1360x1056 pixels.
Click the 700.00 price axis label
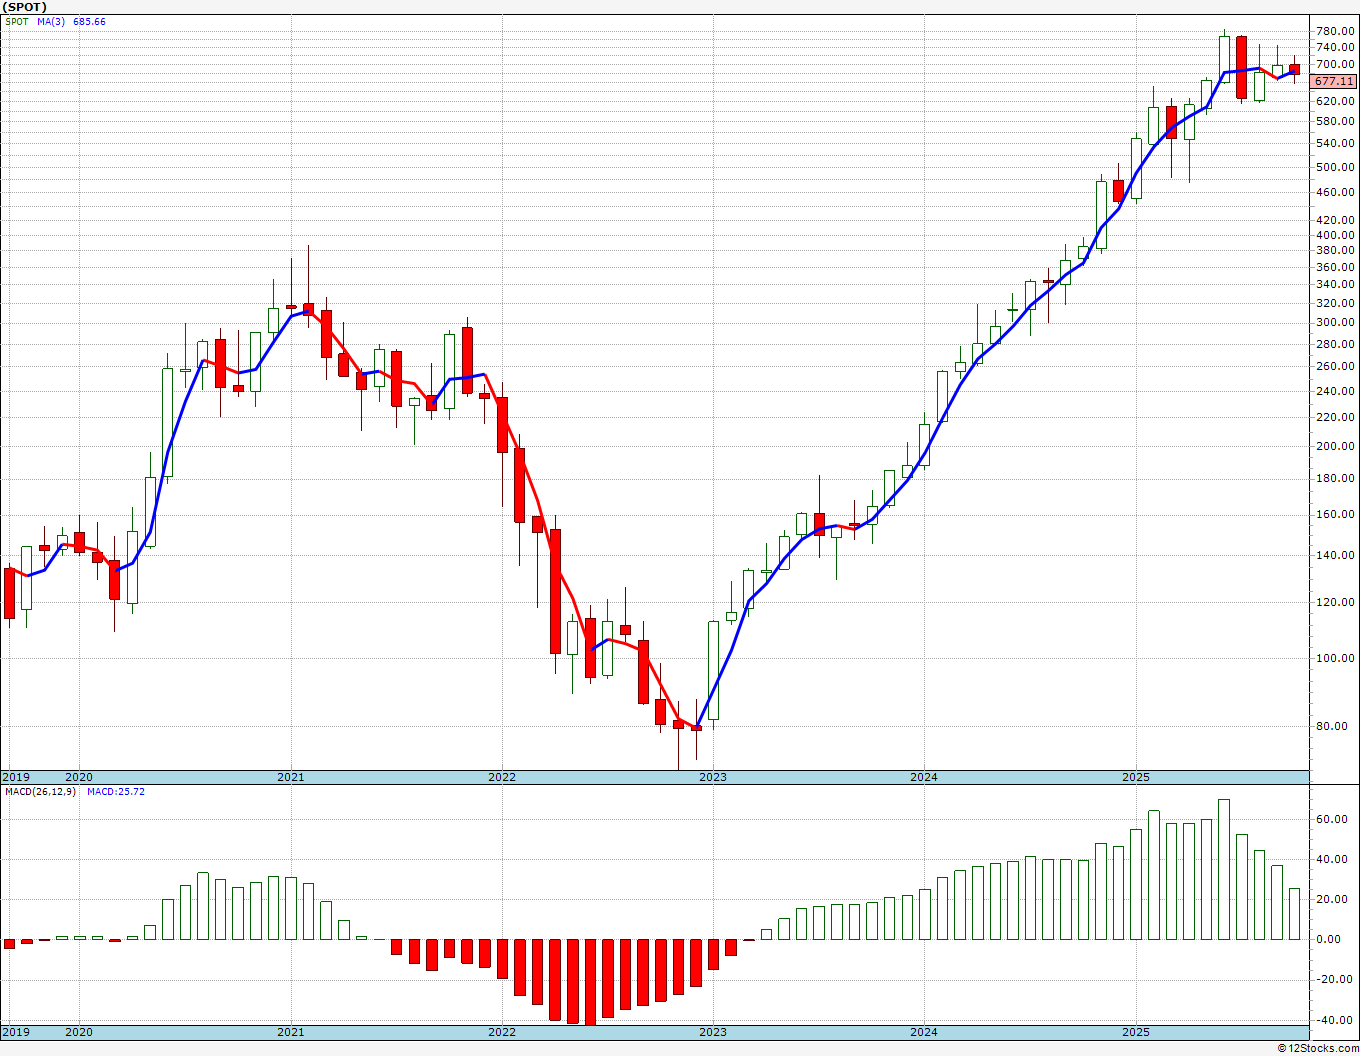1335,64
